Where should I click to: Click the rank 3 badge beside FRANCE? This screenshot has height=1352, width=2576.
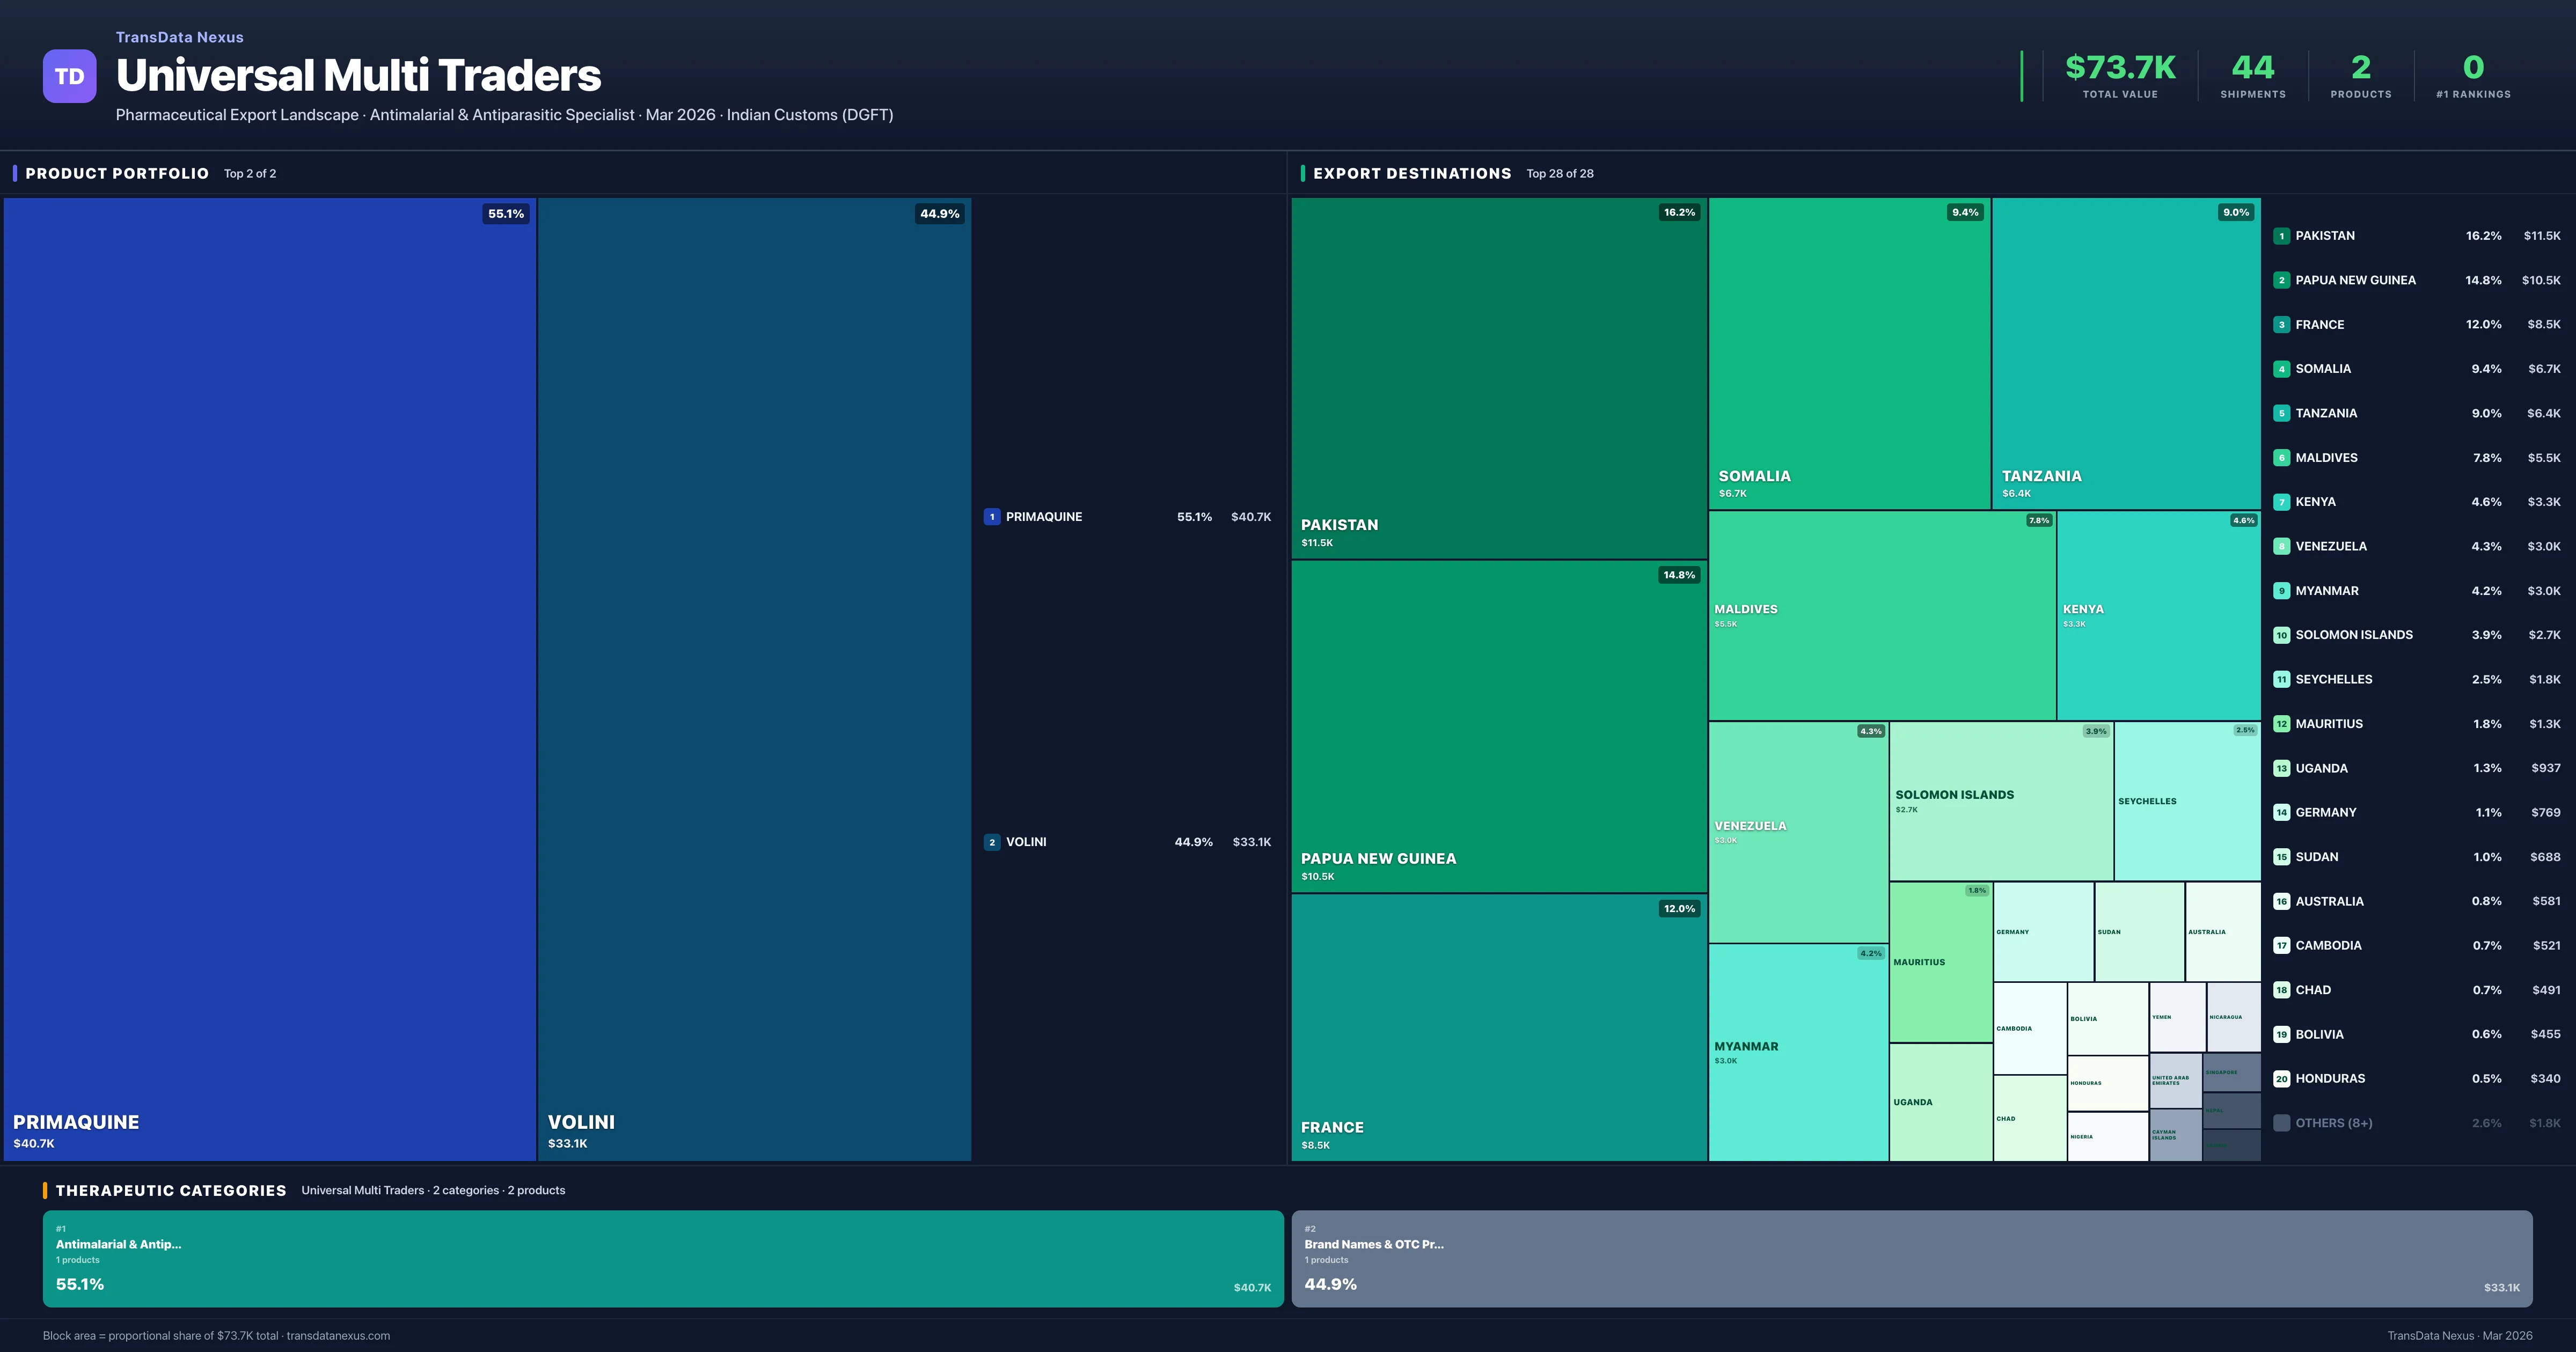click(2282, 324)
